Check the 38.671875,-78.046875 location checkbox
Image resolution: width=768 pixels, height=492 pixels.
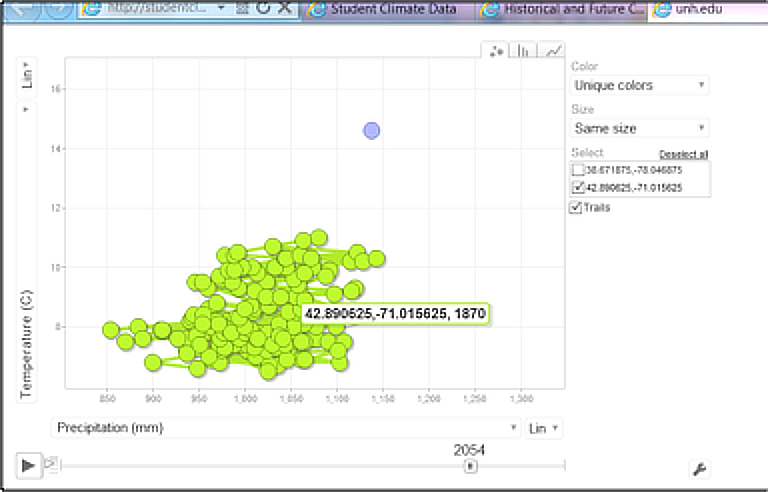[x=578, y=170]
